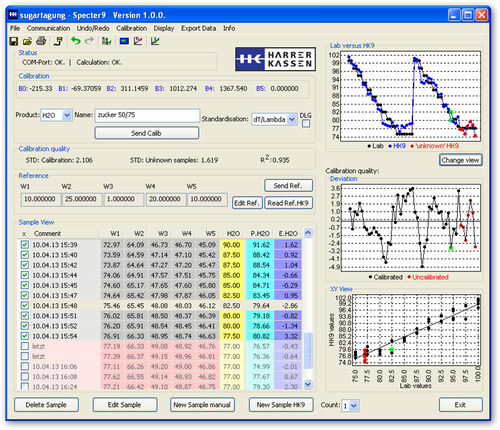Click the Delete Sample button
The height and width of the screenshot is (430, 500).
click(46, 405)
